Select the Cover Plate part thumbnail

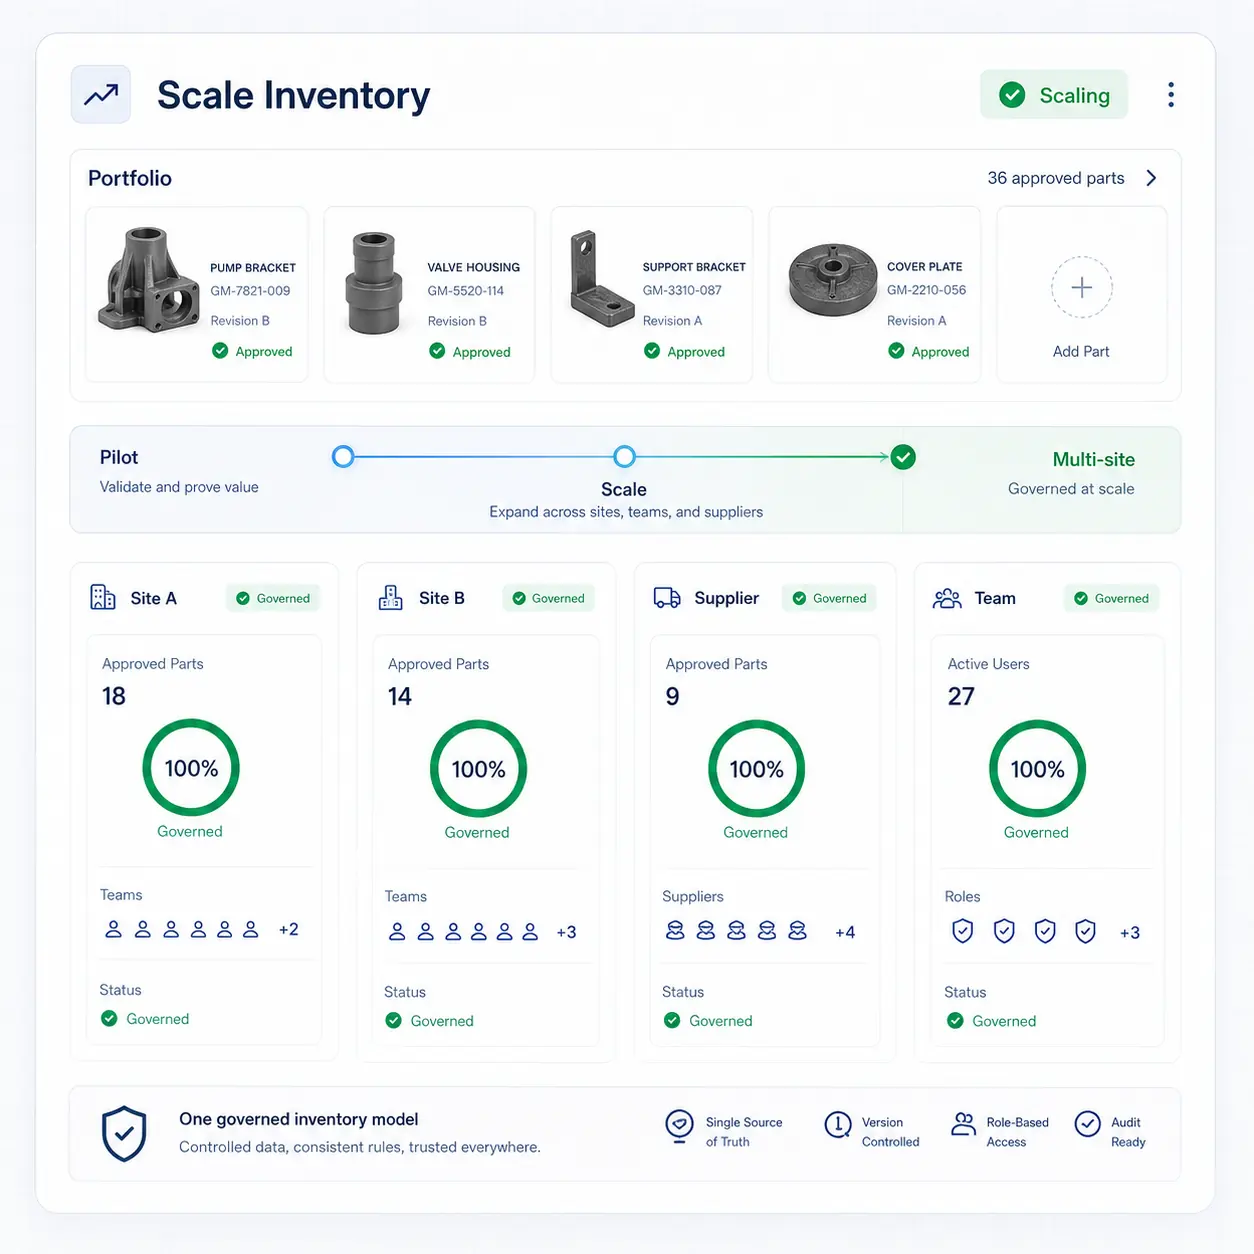click(x=832, y=280)
